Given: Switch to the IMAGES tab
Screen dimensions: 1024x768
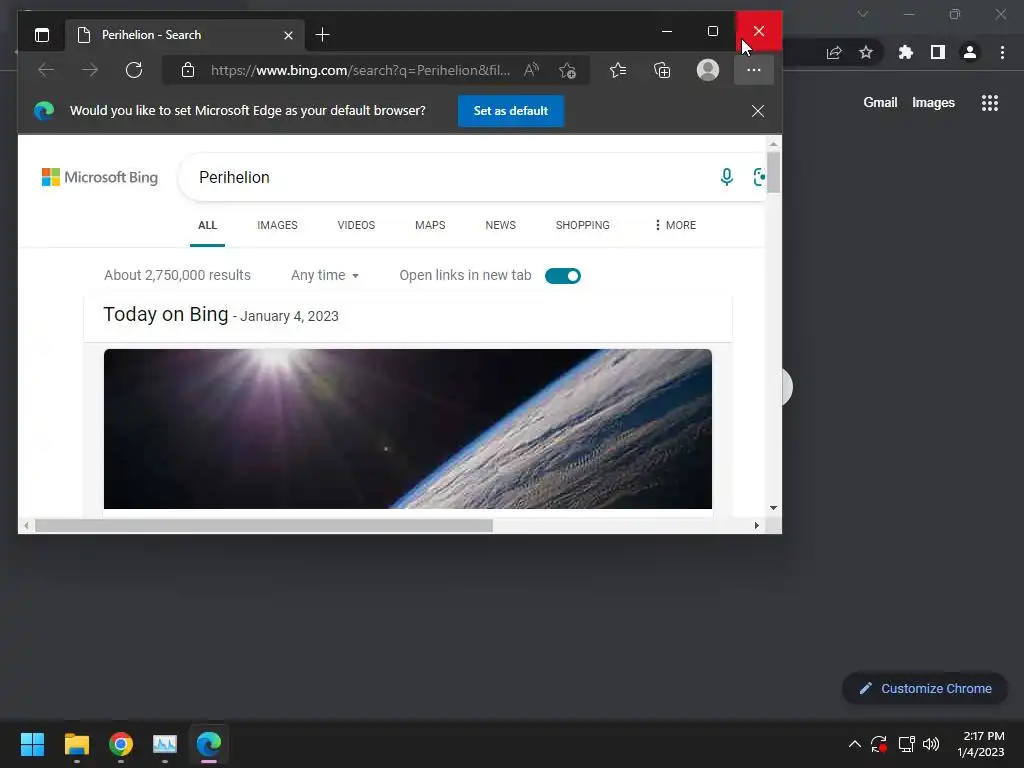Looking at the screenshot, I should pos(277,225).
